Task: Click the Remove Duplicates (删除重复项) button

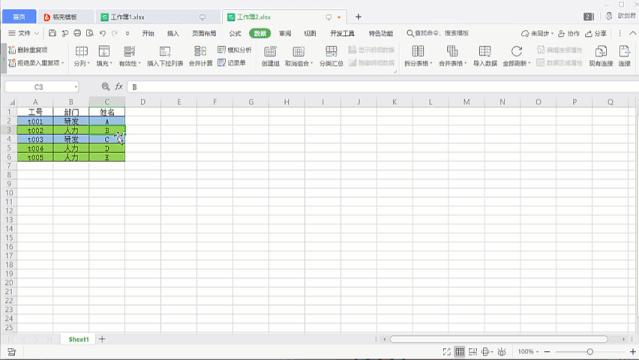Action: pyautogui.click(x=28, y=50)
